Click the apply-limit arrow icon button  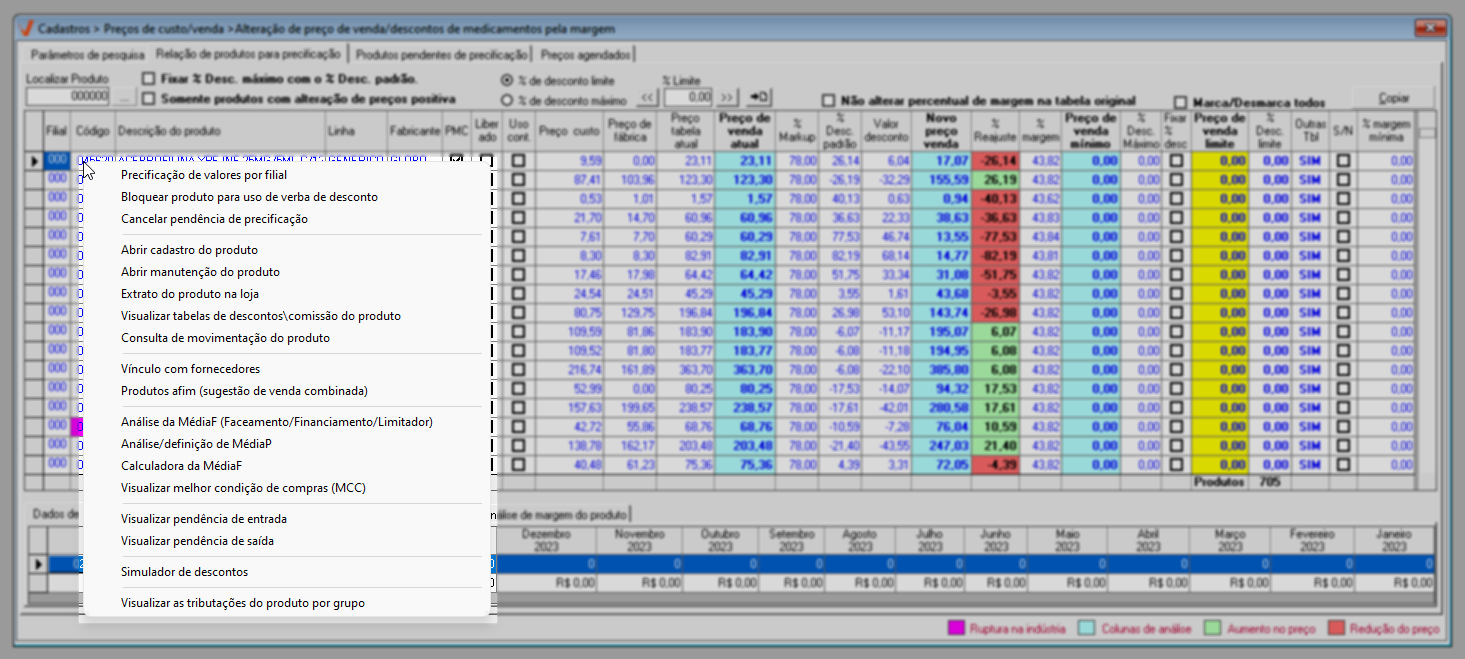pos(760,97)
